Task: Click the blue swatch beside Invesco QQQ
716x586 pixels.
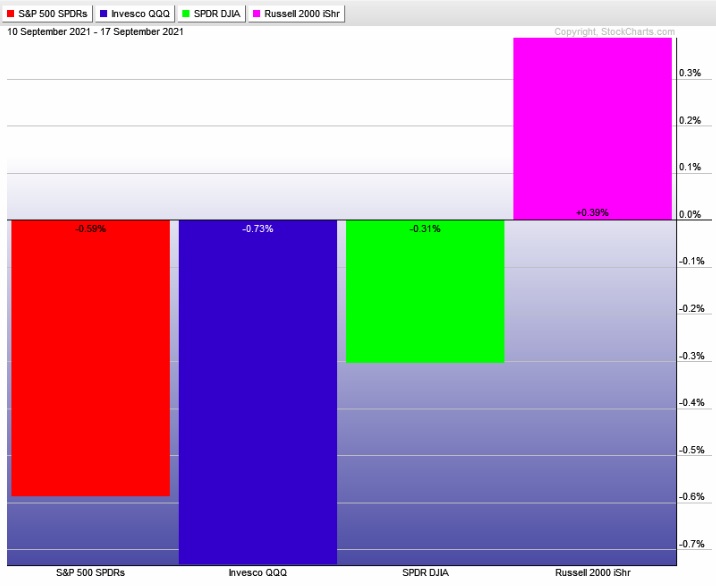Action: click(x=103, y=14)
